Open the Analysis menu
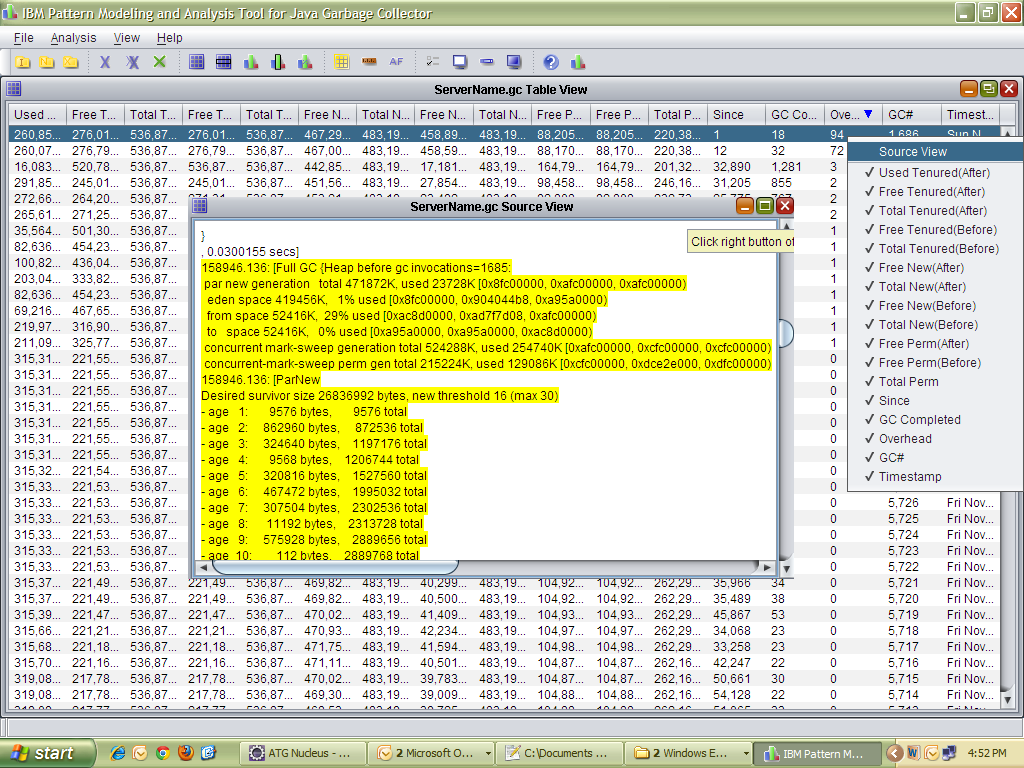Screen dimensions: 1024x768 point(73,38)
